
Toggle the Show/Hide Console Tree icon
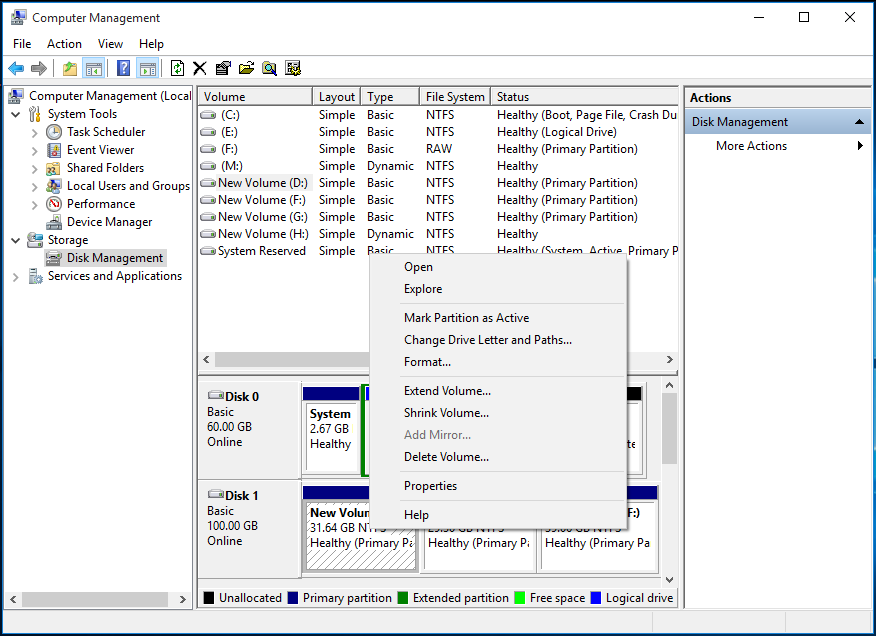(x=93, y=69)
